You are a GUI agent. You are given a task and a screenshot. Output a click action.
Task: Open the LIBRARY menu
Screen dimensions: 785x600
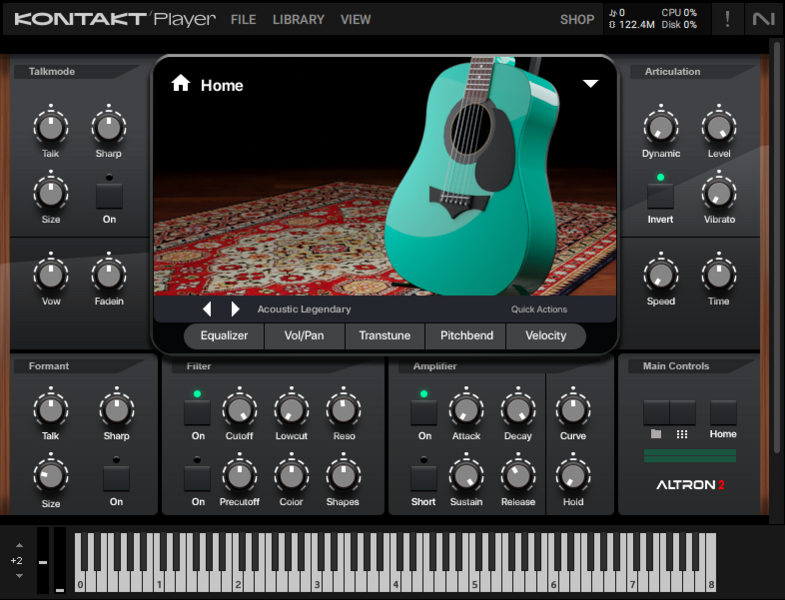click(298, 19)
